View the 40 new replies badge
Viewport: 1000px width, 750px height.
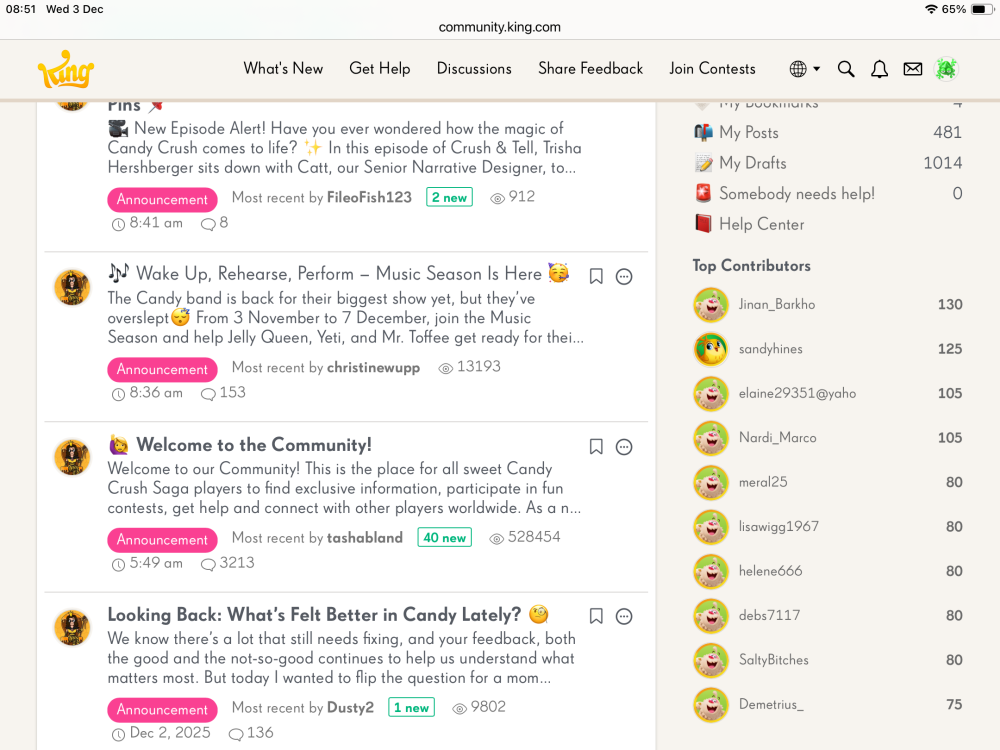coord(445,537)
